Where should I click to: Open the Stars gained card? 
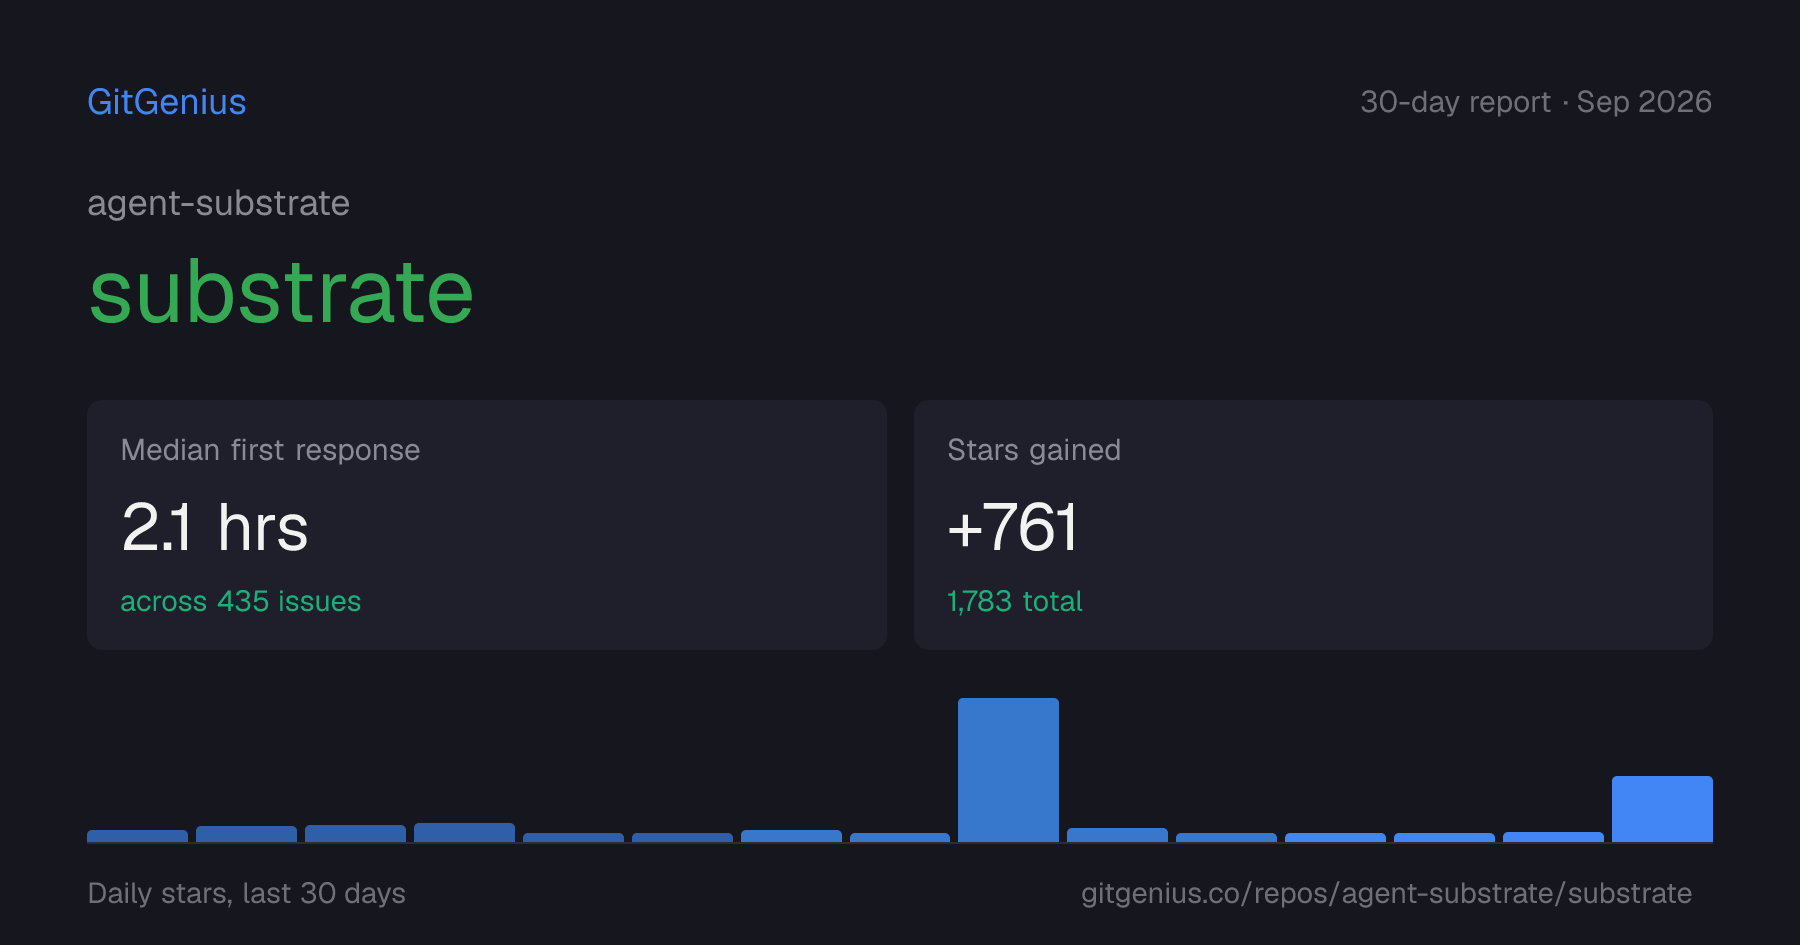click(1313, 525)
